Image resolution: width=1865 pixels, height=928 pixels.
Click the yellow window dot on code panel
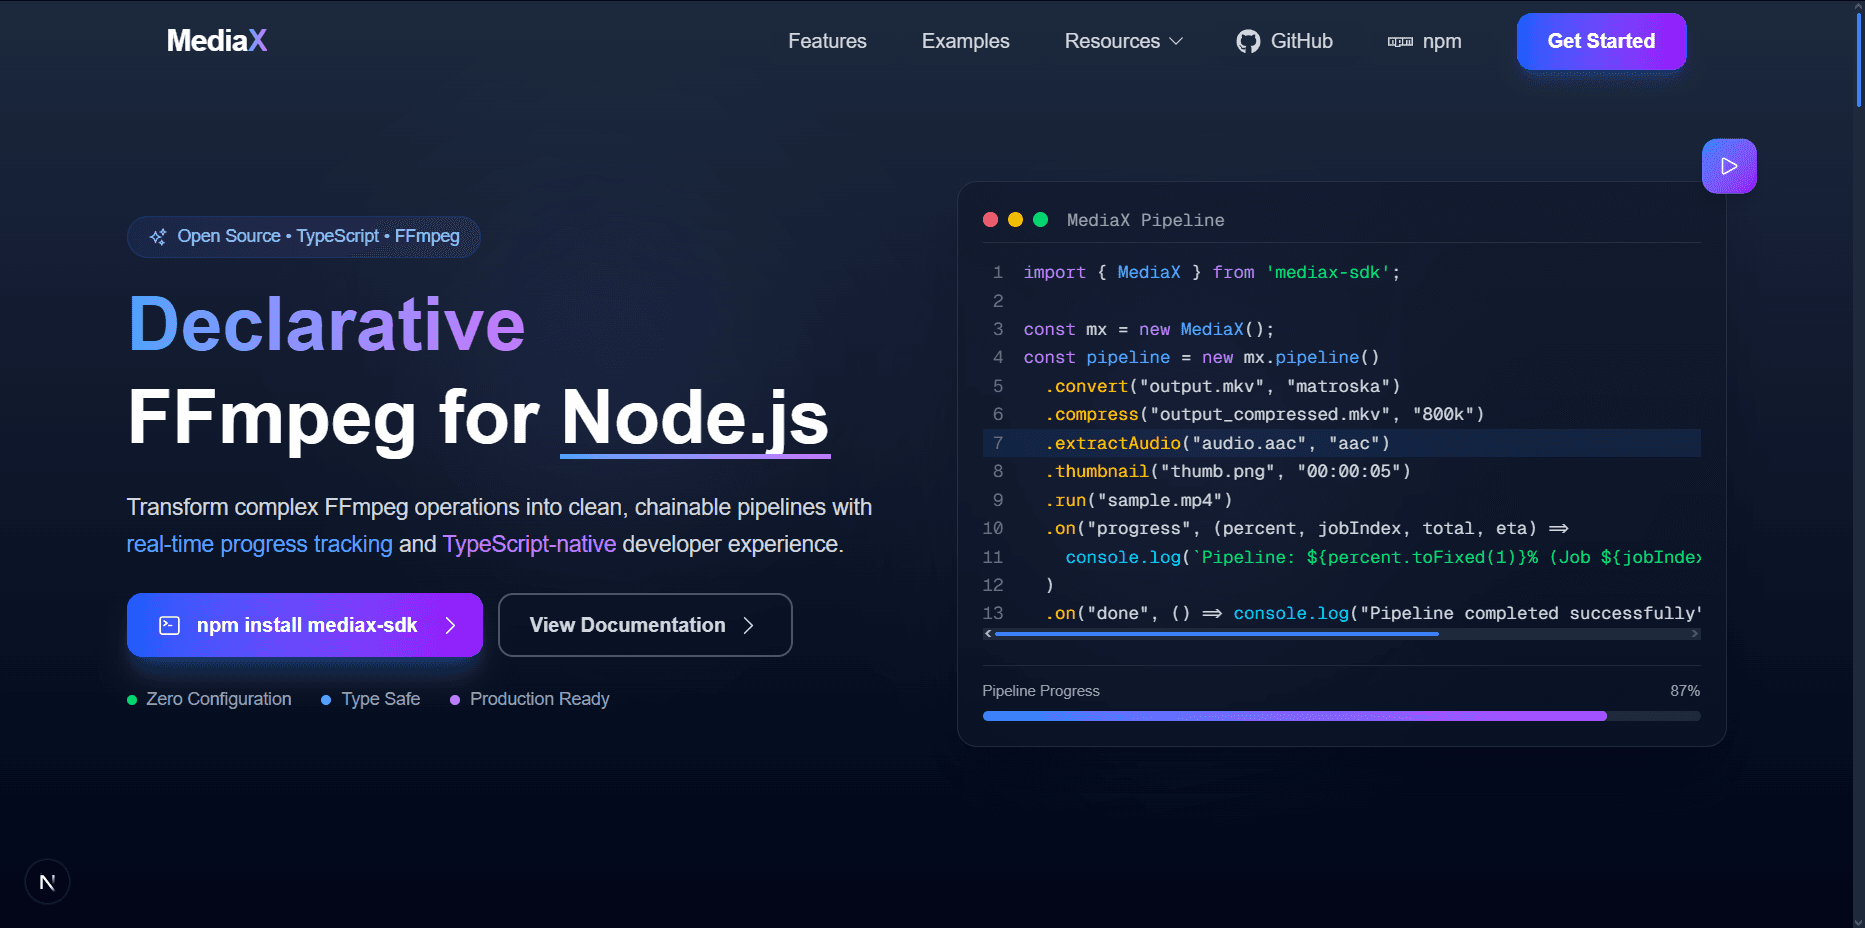(x=1015, y=220)
